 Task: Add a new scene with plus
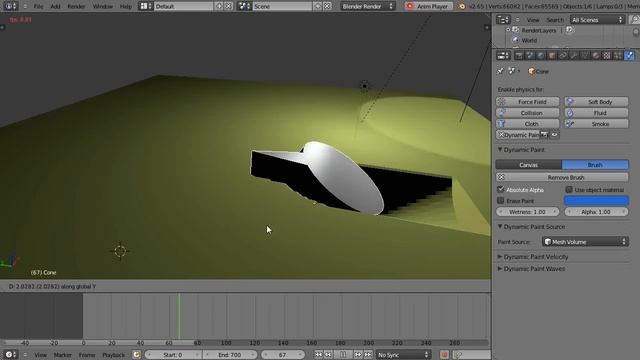318,6
